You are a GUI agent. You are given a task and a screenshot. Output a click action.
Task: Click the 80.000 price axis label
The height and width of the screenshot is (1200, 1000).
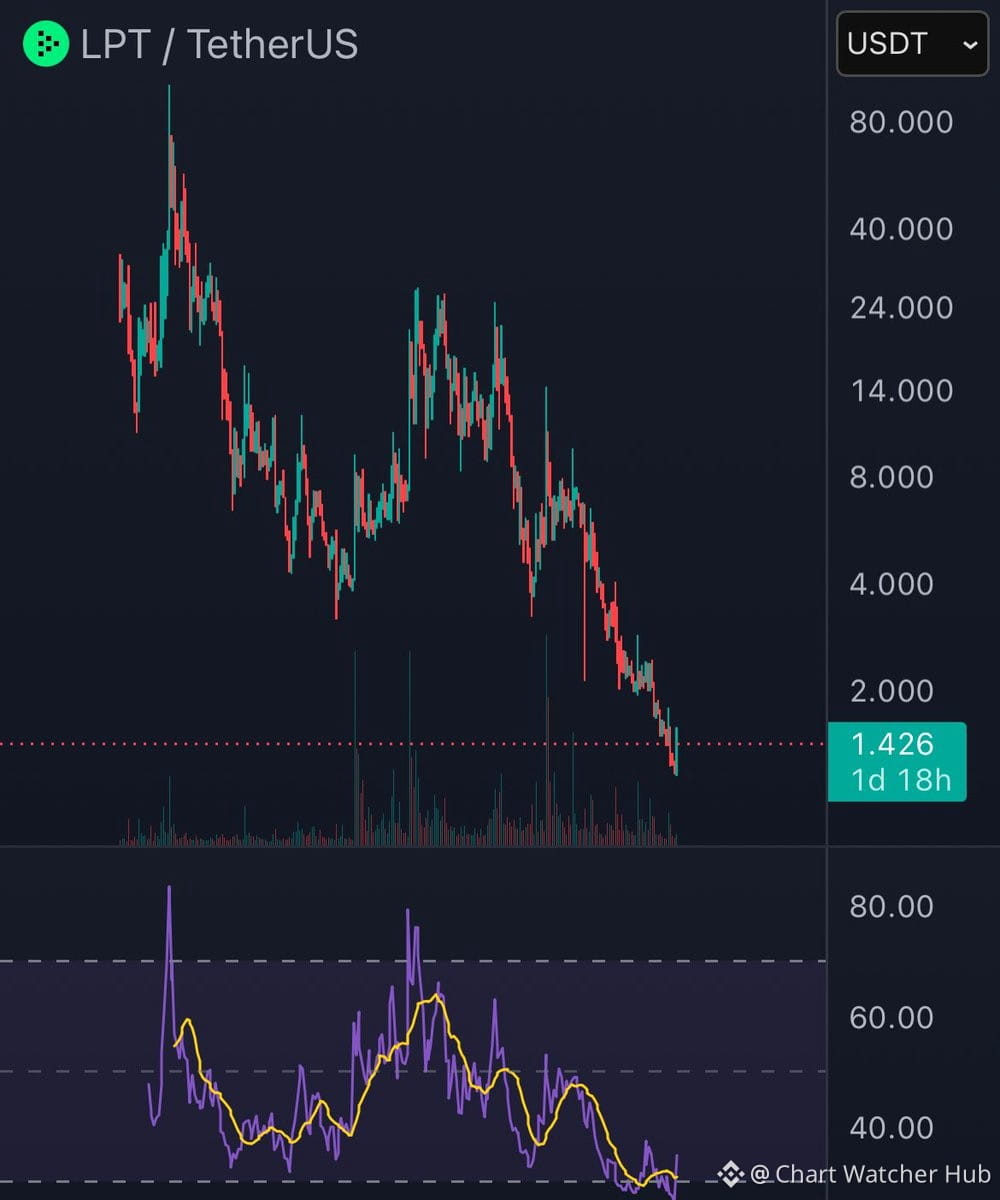[901, 122]
